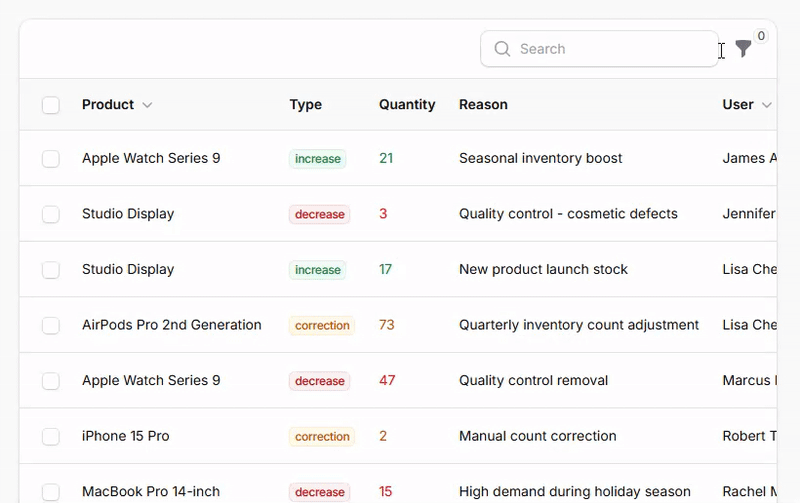Toggle the select-all checkbox in header
The image size is (800, 503).
point(51,105)
